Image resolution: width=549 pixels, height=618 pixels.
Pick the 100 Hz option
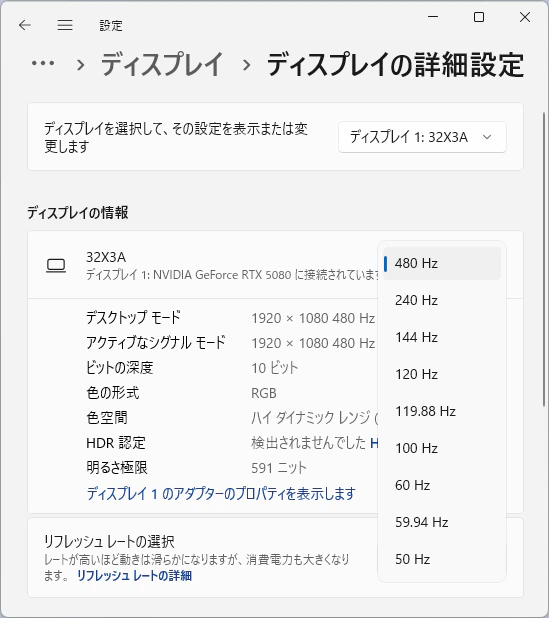coord(442,448)
